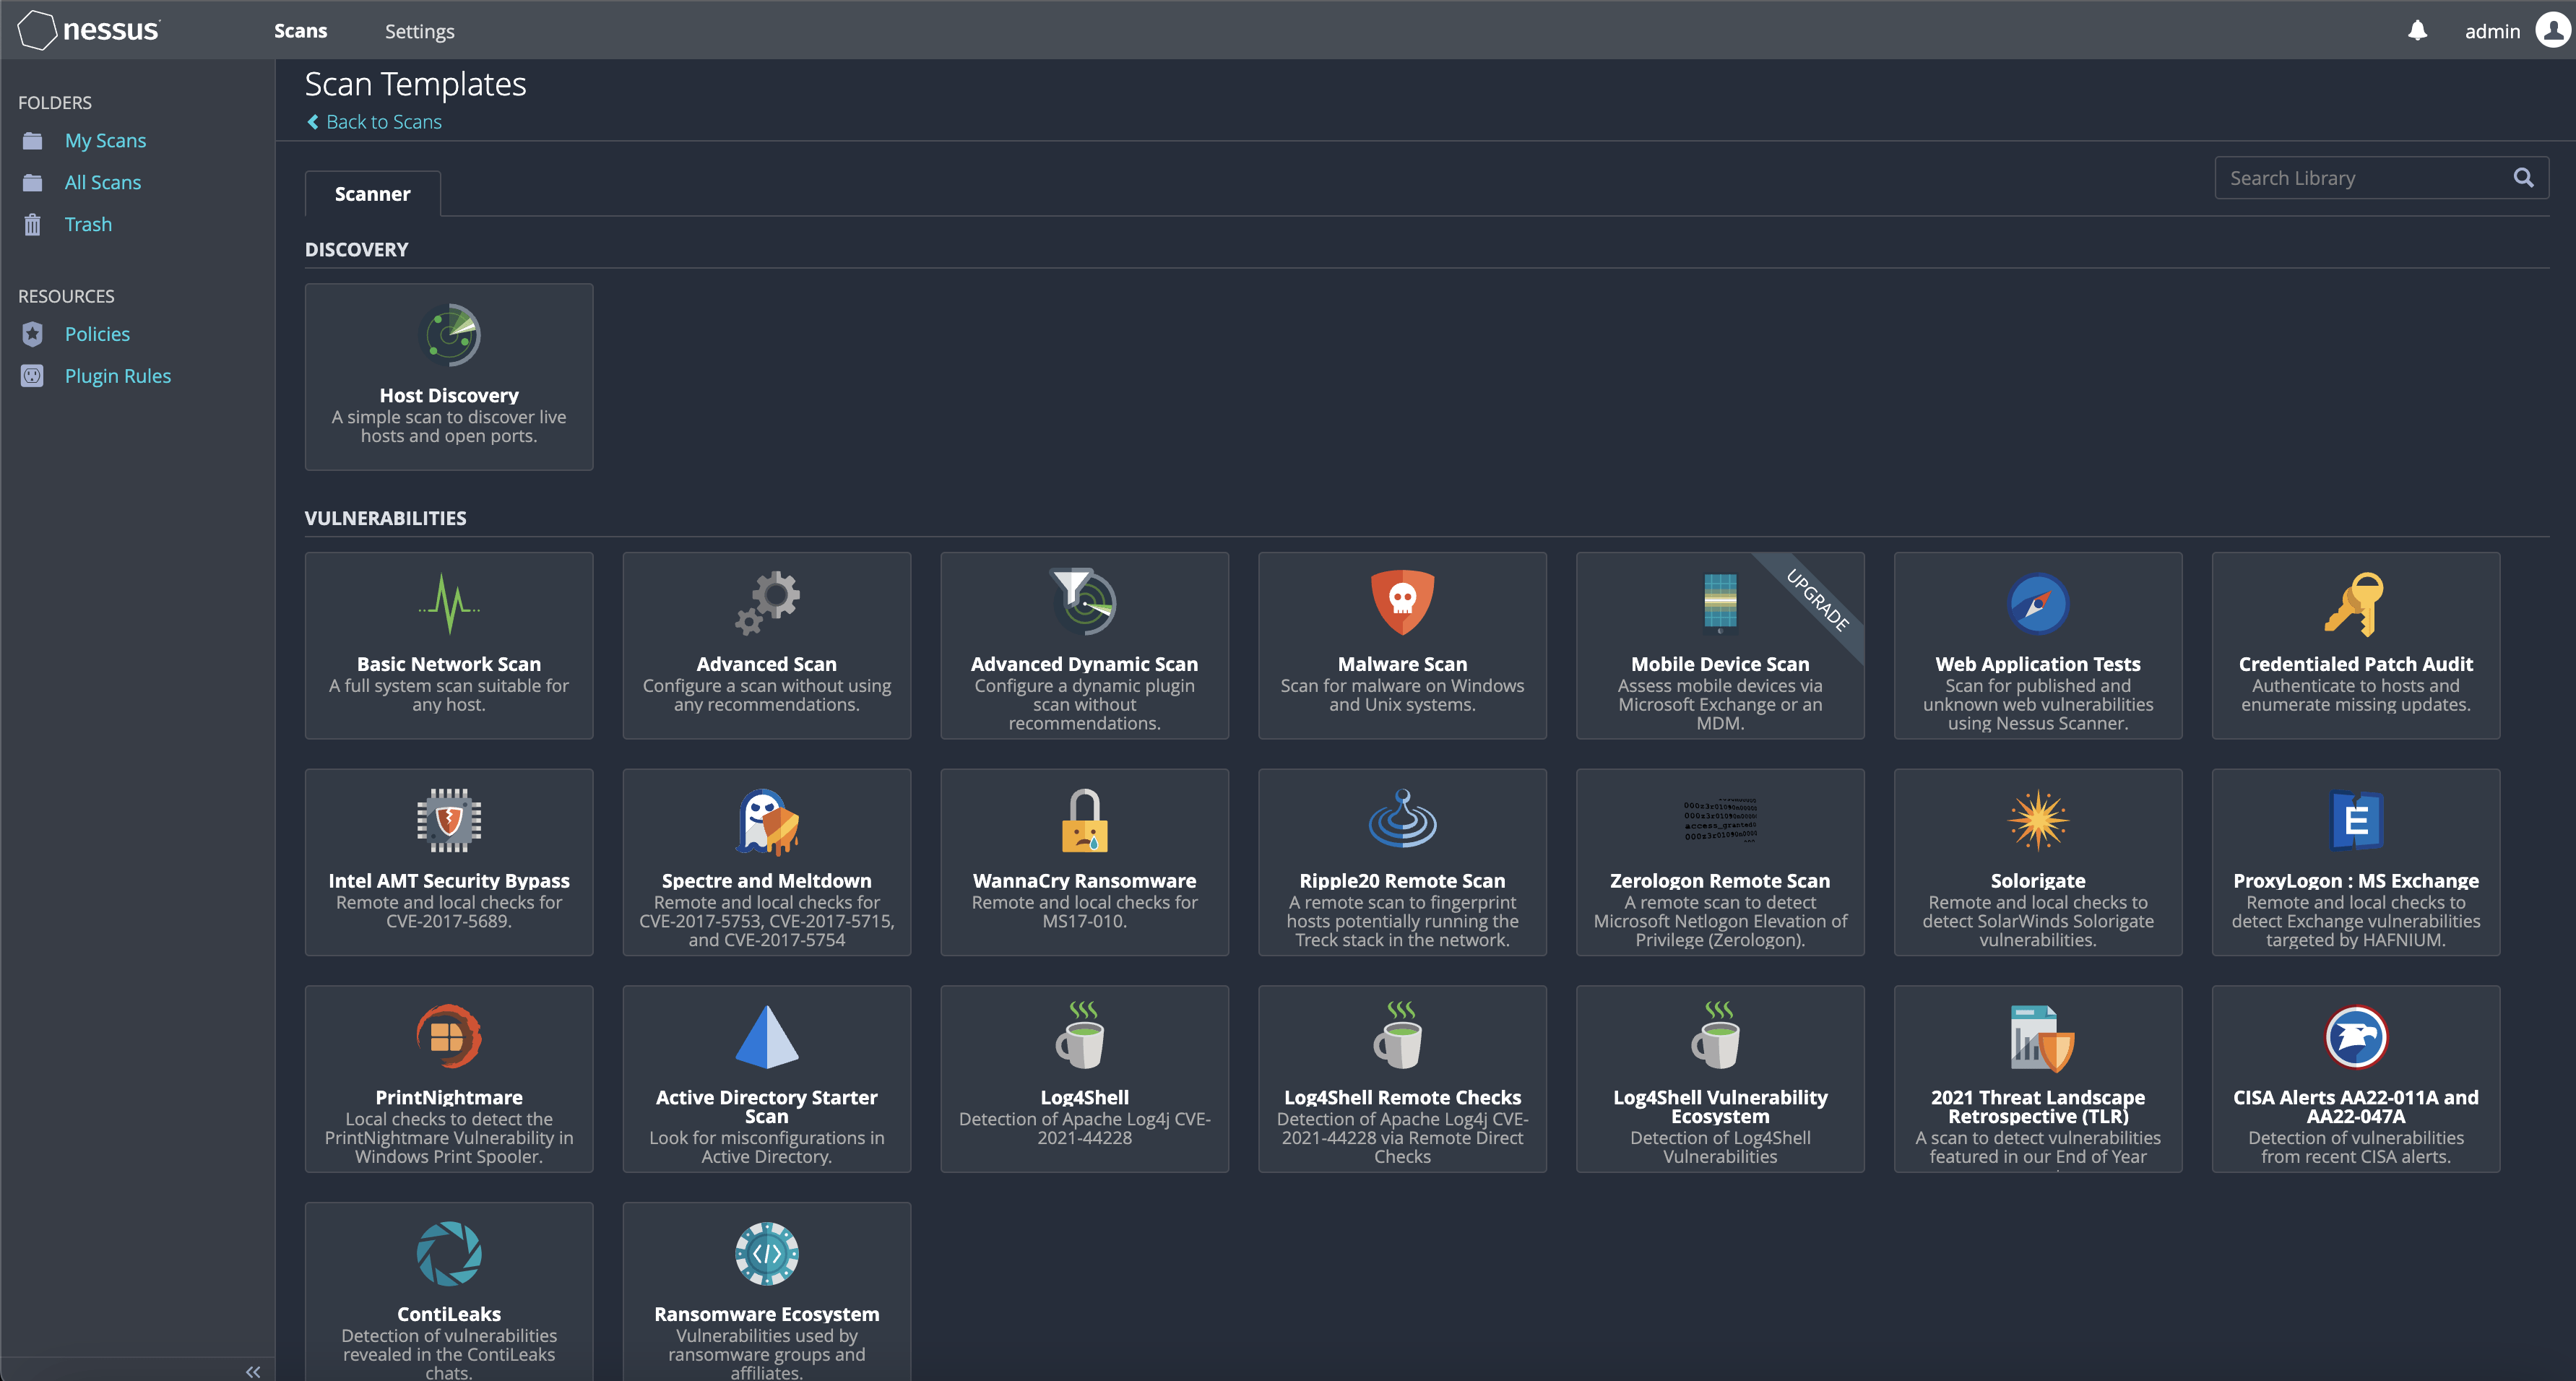Open the Settings top menu

click(x=419, y=31)
